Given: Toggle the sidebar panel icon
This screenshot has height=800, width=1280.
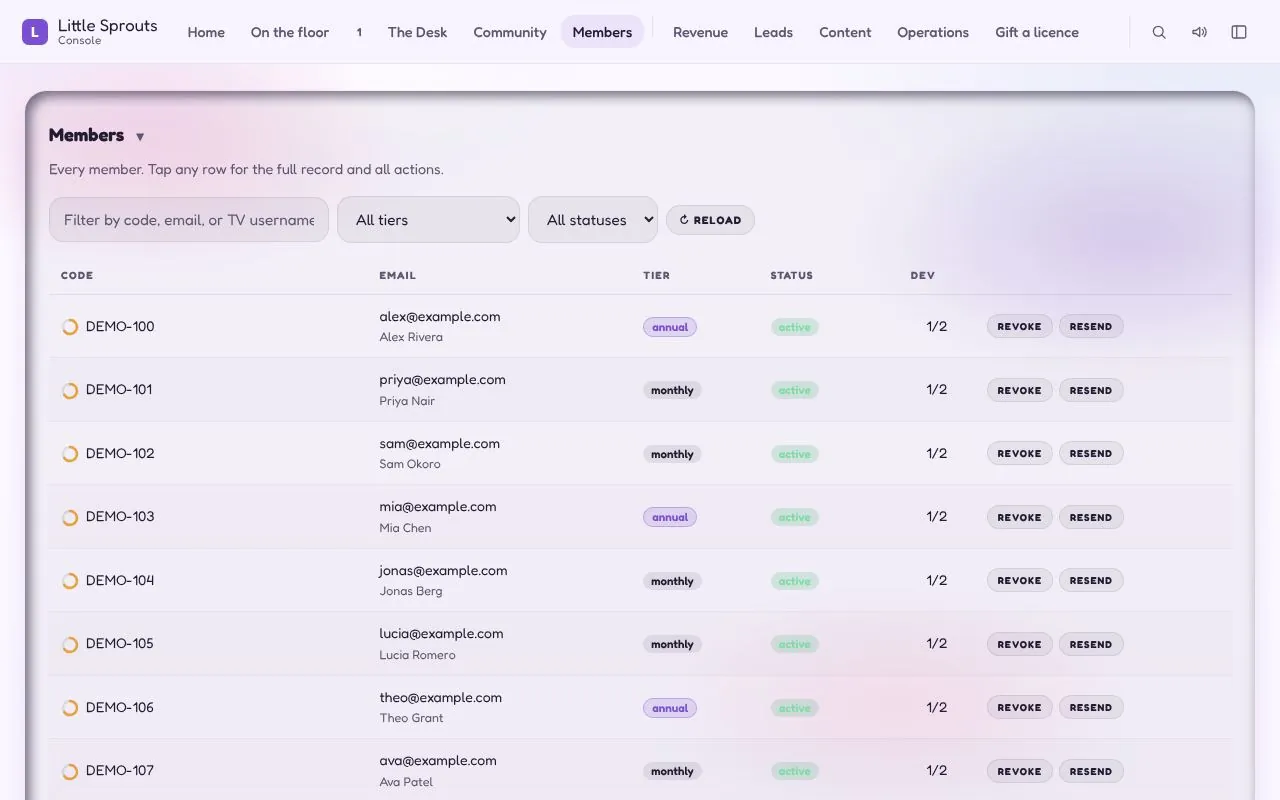Looking at the screenshot, I should (1239, 32).
